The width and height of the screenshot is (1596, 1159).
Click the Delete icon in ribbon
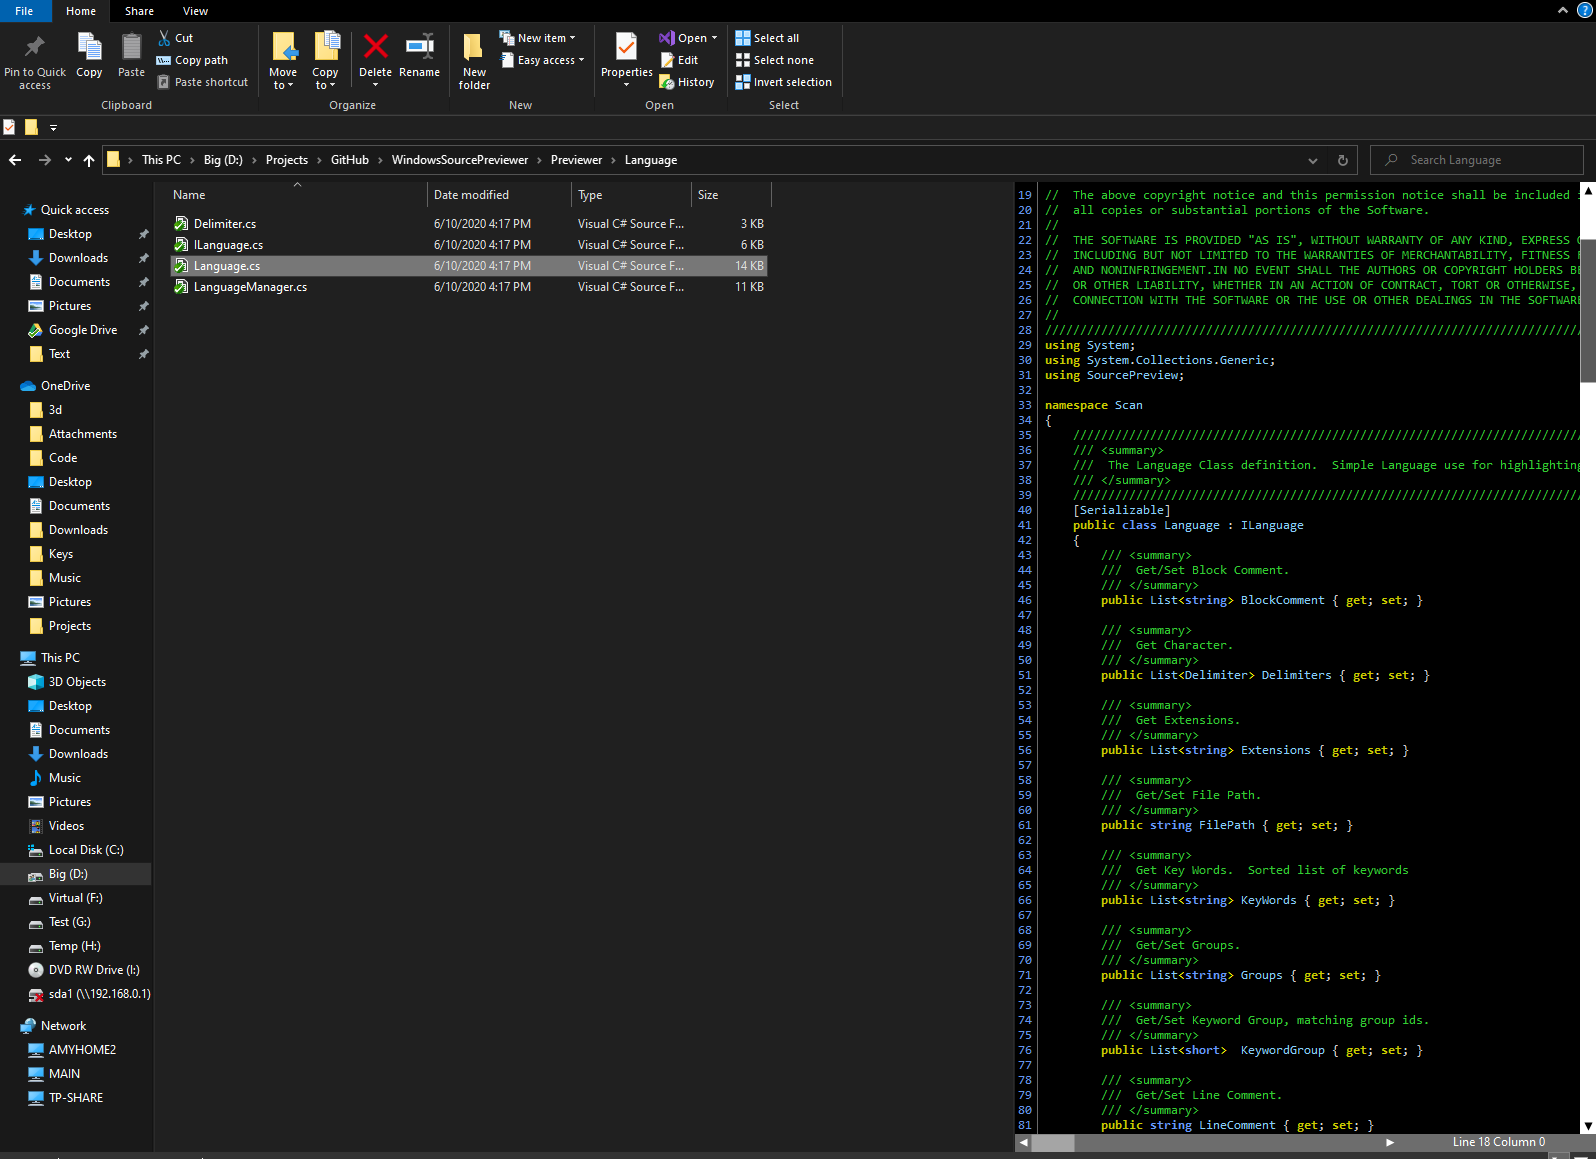[375, 48]
